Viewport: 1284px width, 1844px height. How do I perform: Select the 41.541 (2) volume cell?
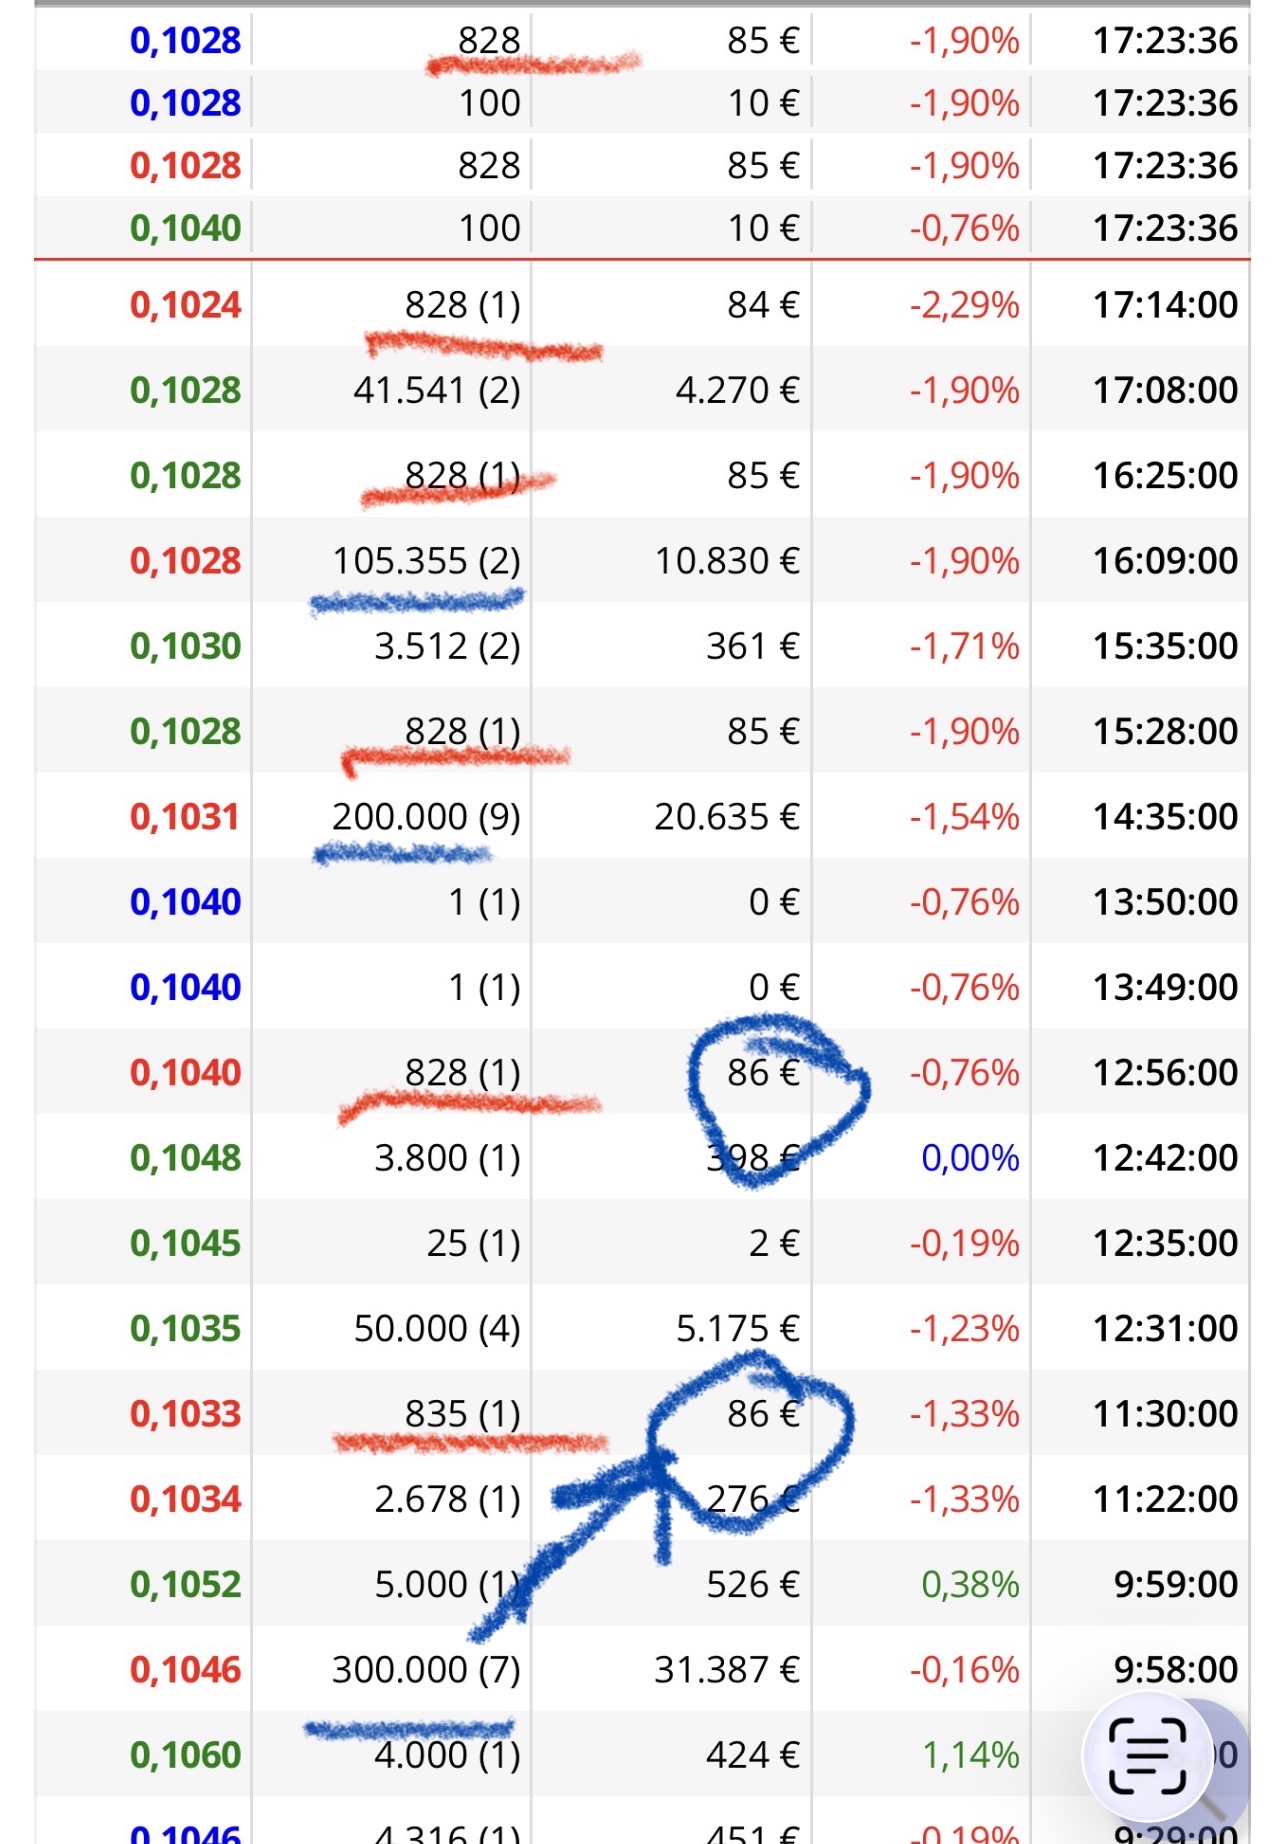436,390
